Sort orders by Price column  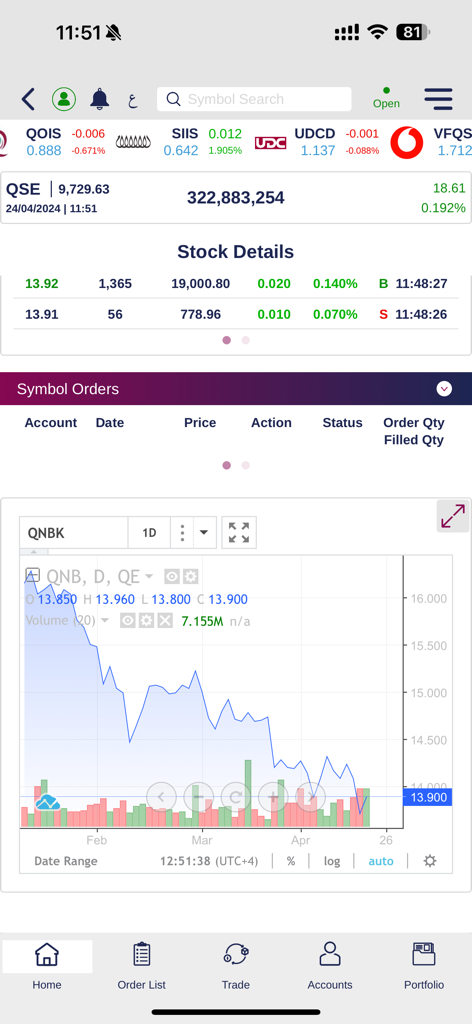point(200,423)
